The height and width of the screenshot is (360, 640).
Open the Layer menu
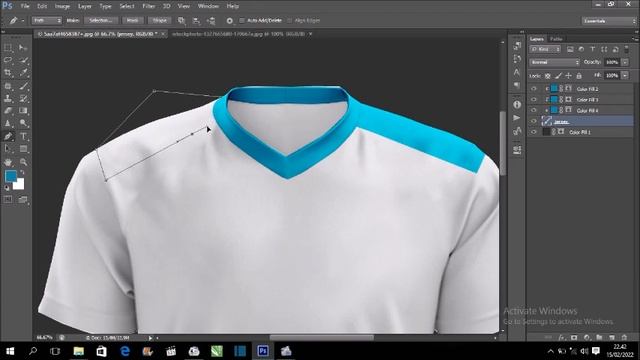84,6
